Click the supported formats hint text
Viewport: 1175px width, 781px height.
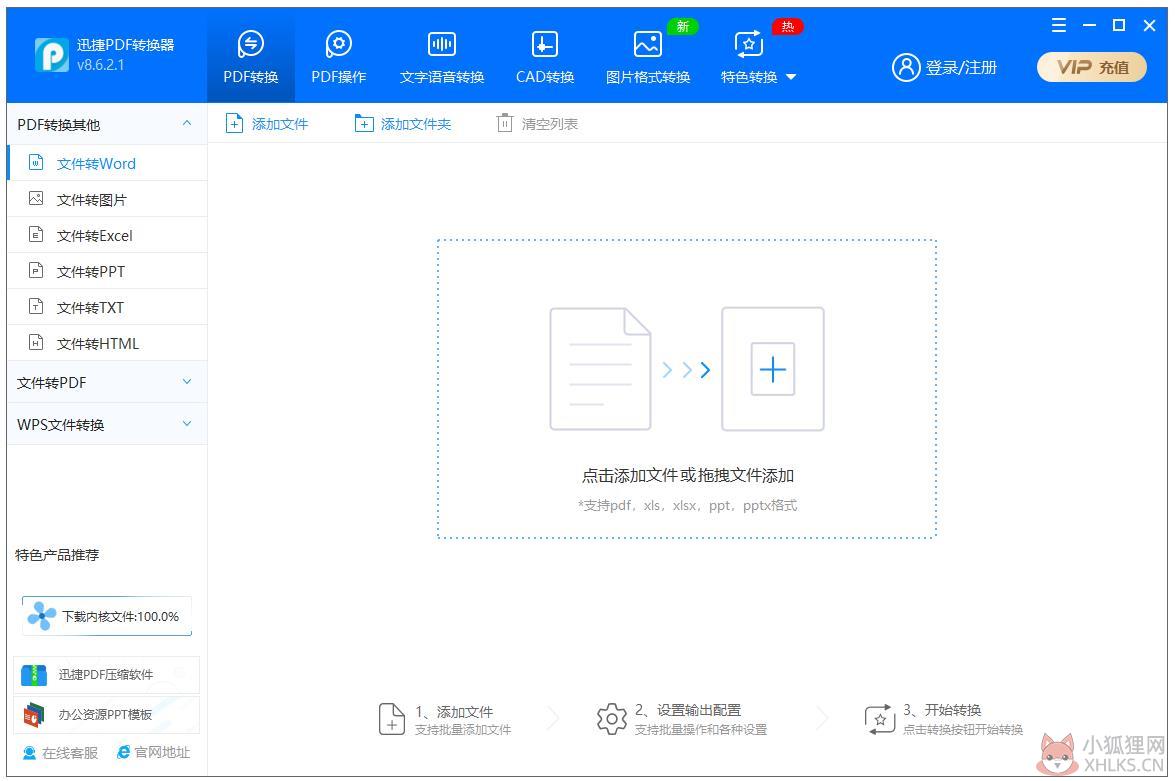688,505
